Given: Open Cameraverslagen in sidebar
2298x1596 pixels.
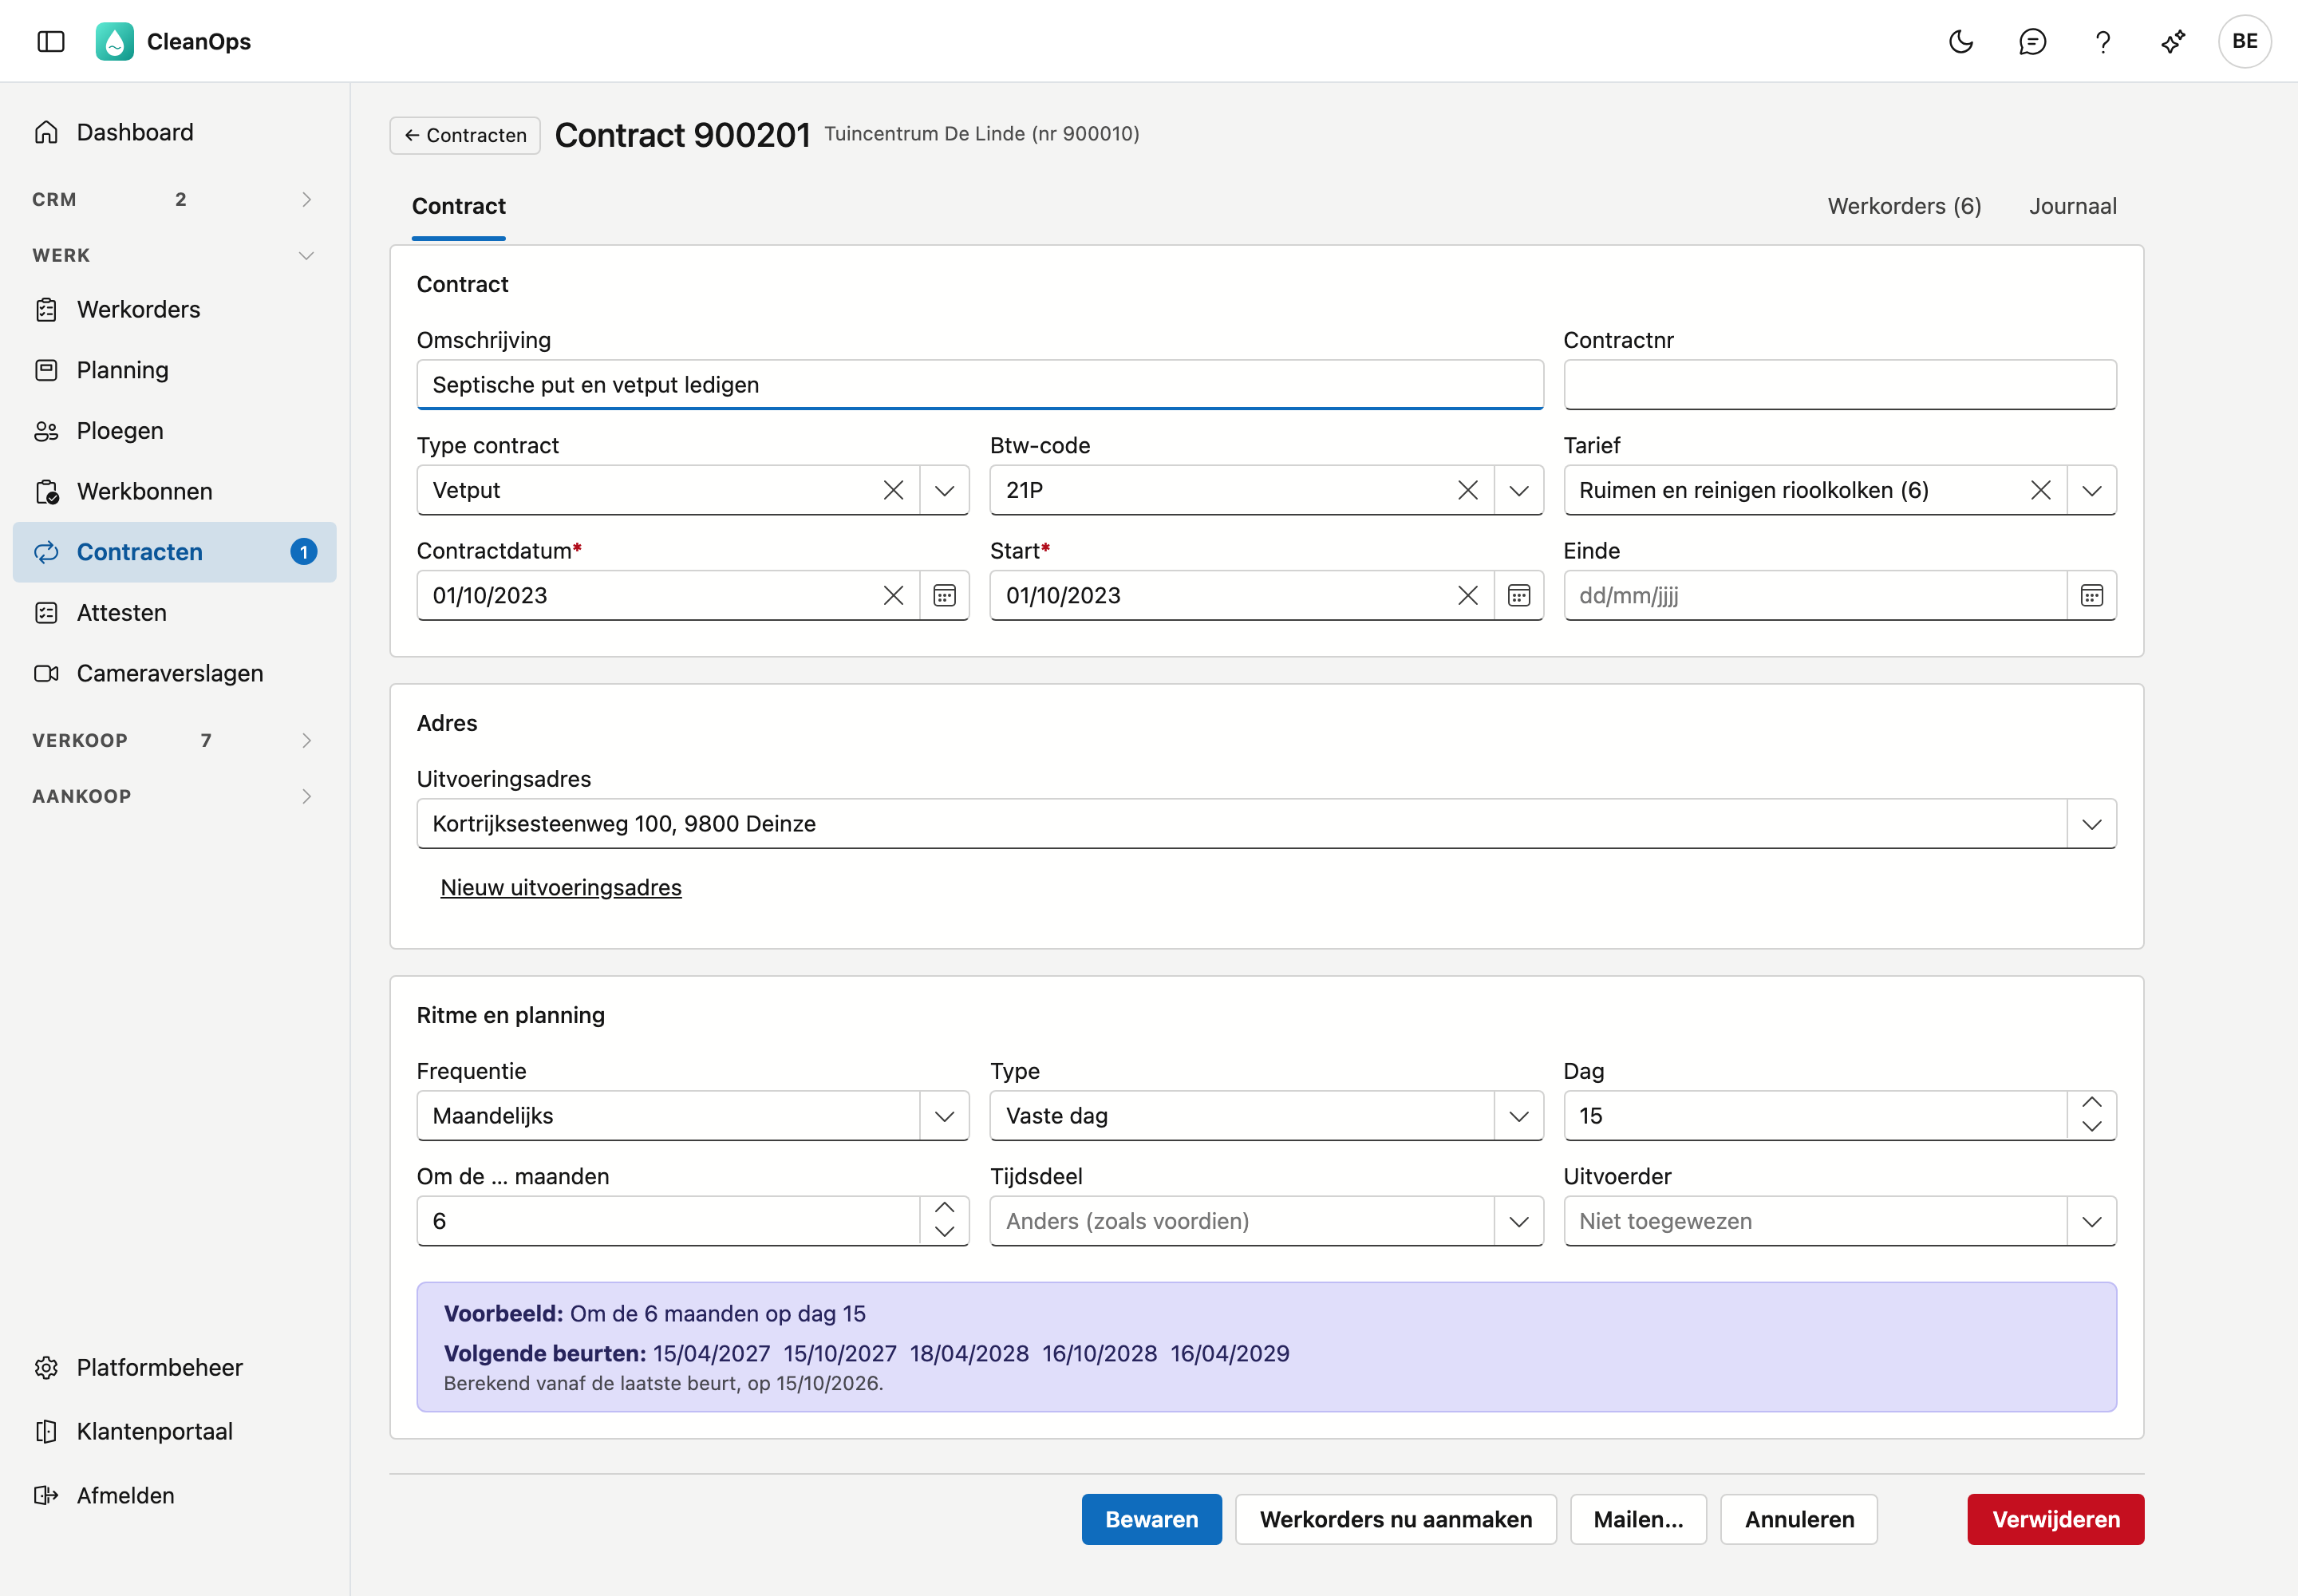Looking at the screenshot, I should click(x=174, y=673).
